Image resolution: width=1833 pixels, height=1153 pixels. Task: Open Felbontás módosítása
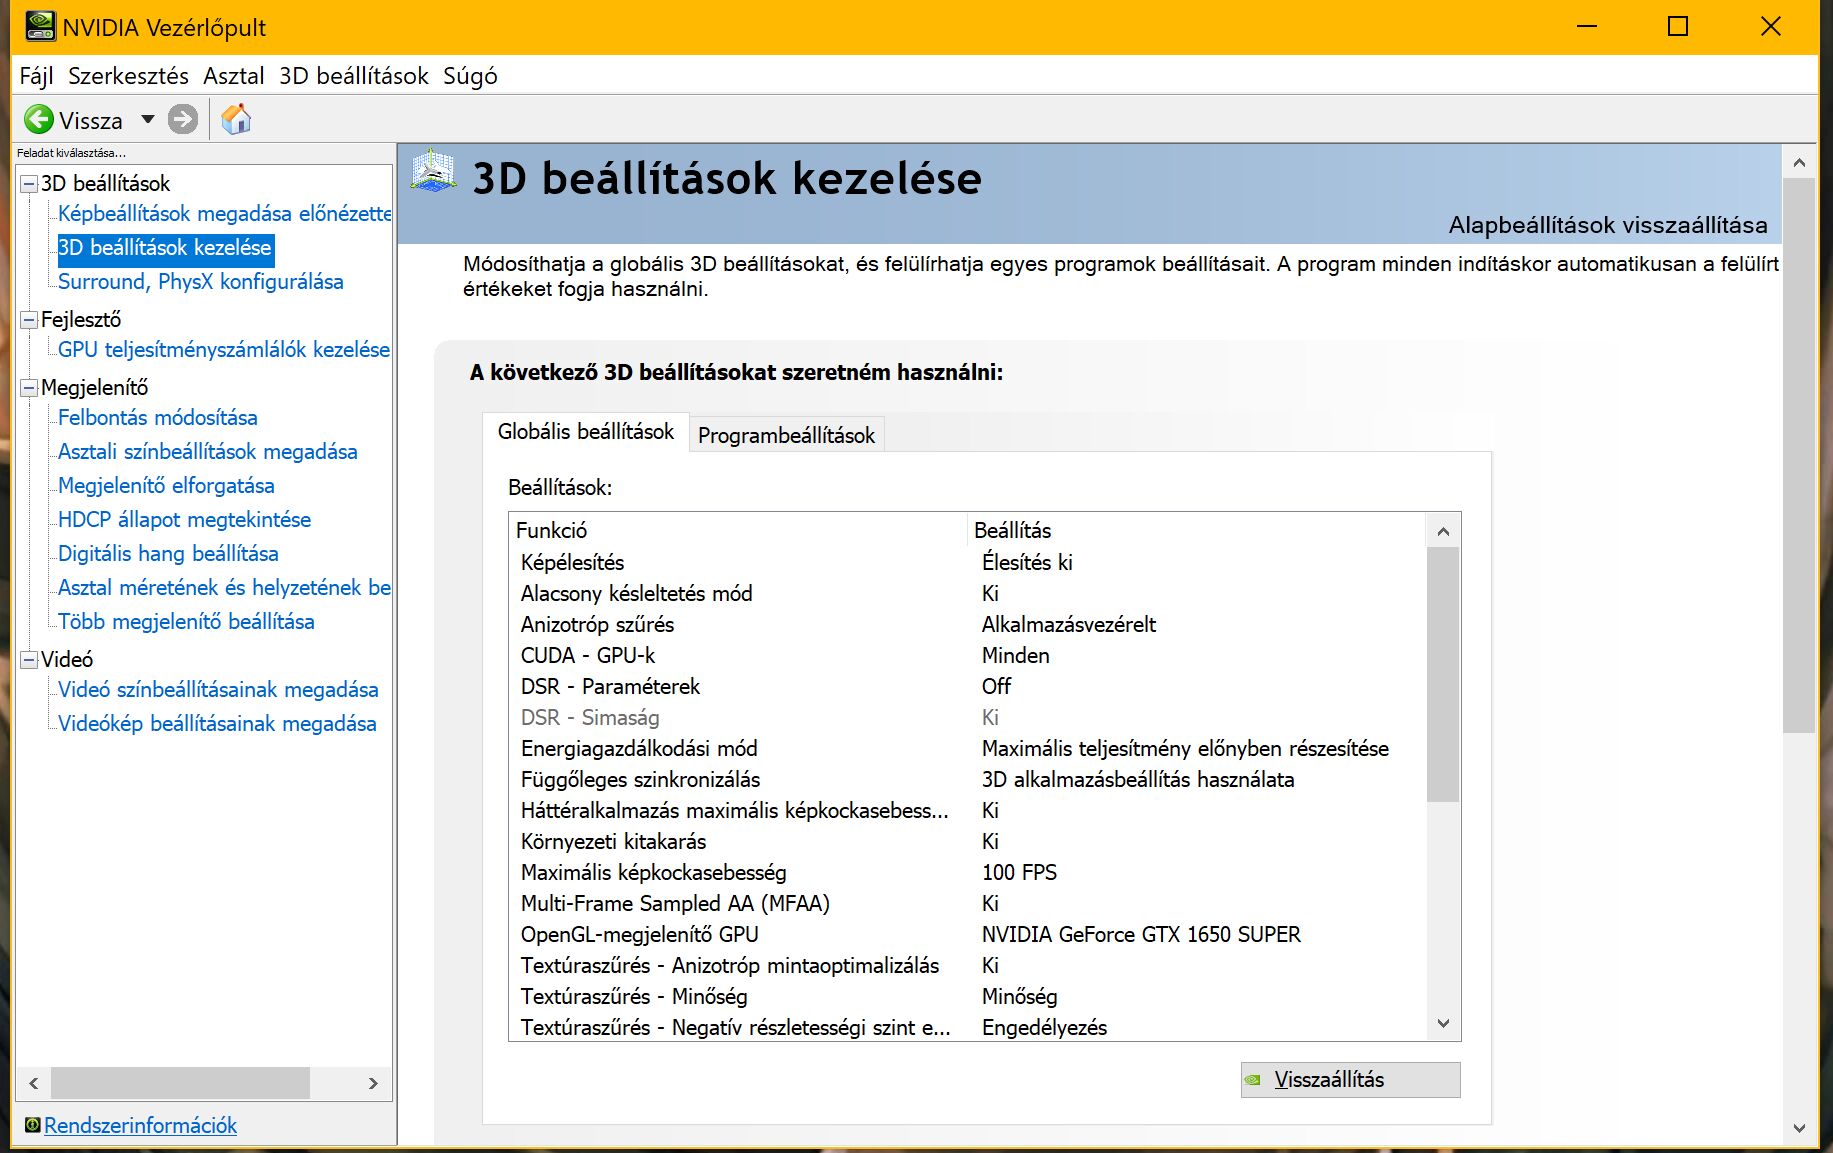coord(158,418)
